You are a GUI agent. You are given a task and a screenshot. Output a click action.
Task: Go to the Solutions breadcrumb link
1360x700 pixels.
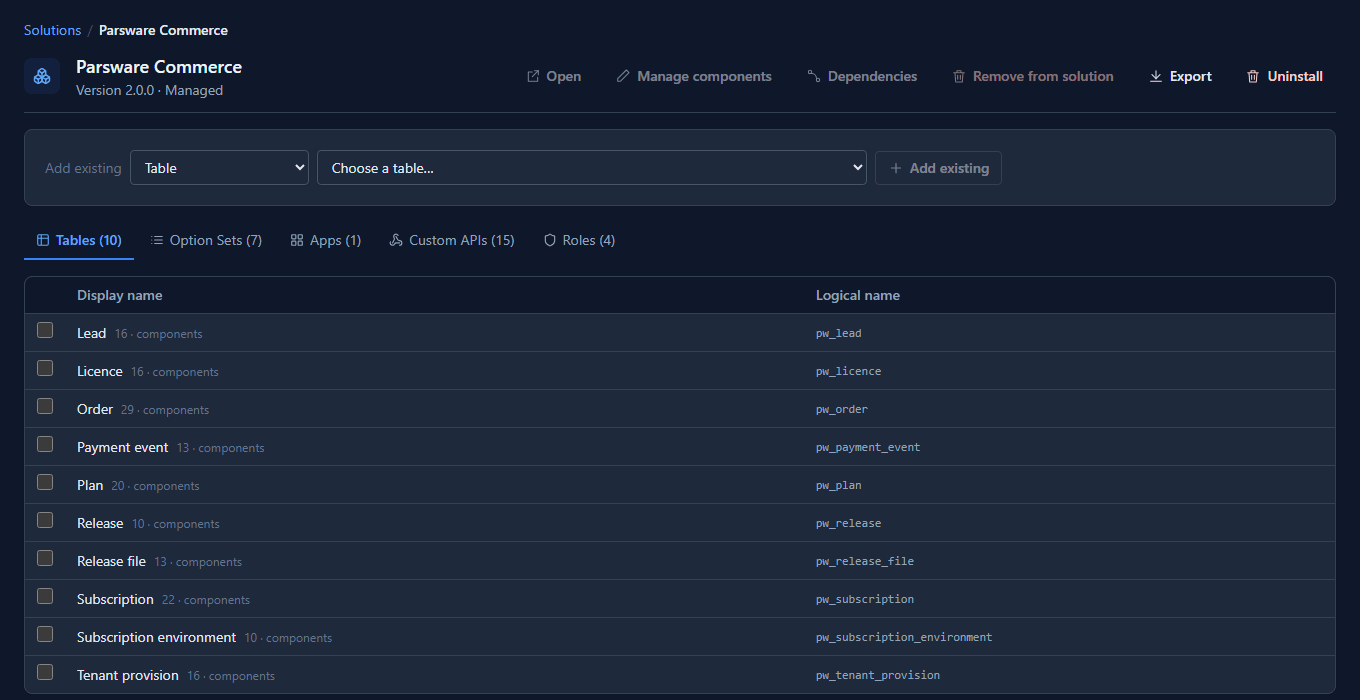52,30
